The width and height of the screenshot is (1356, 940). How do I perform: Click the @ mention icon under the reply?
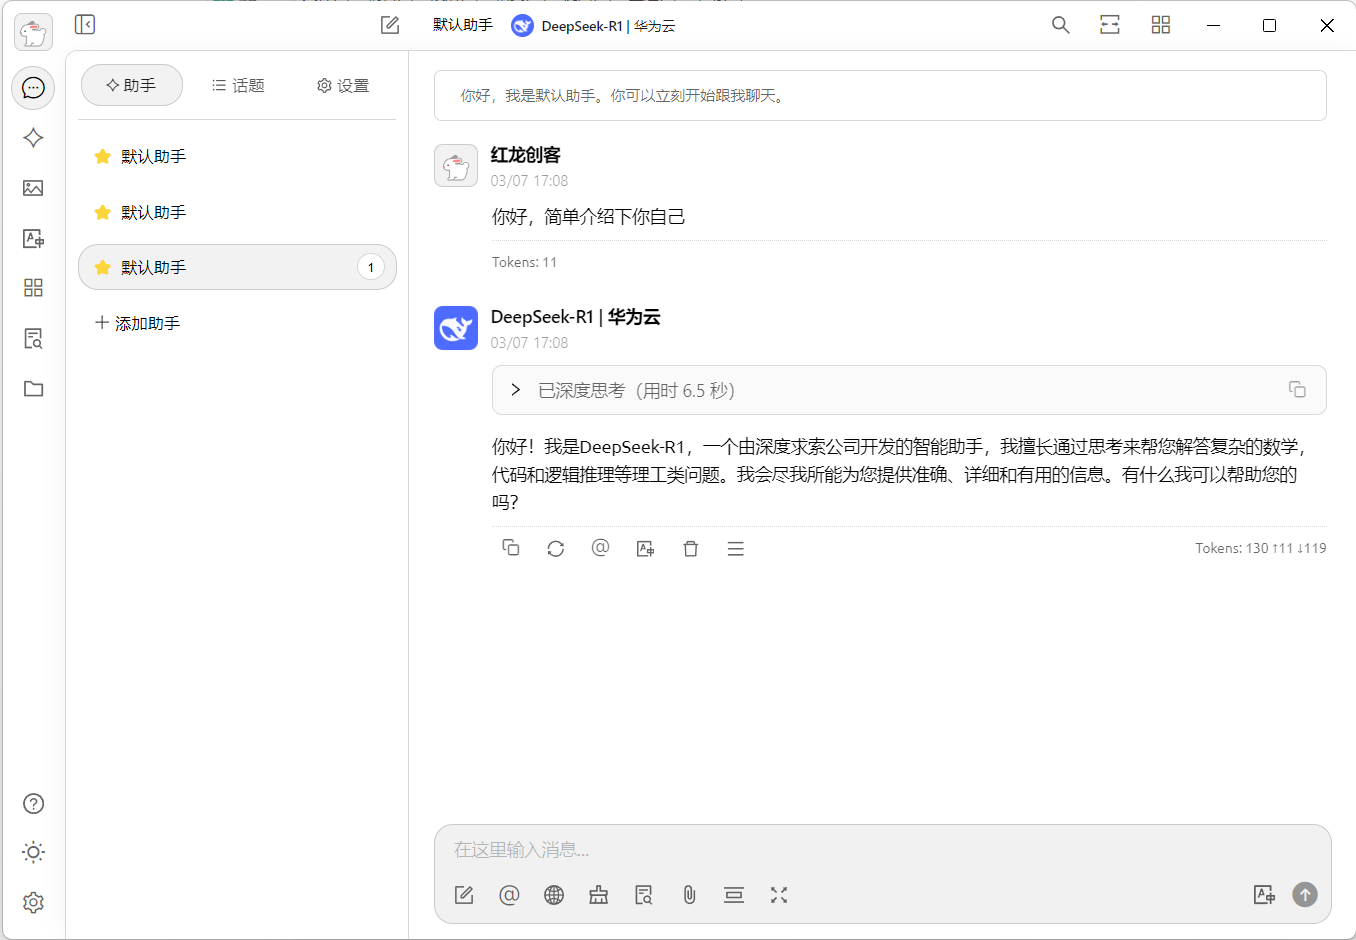[x=600, y=548]
